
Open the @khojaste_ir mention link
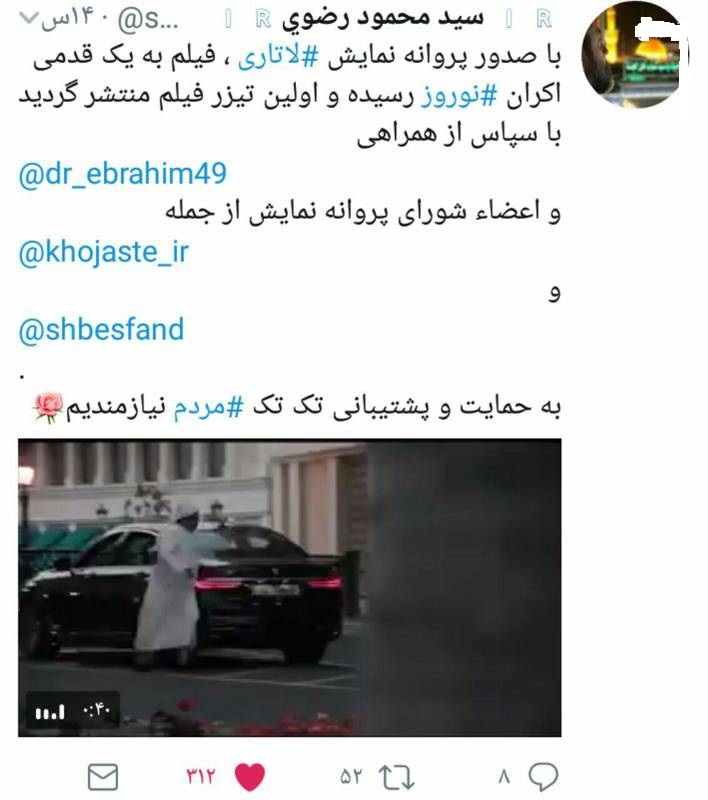(x=104, y=252)
